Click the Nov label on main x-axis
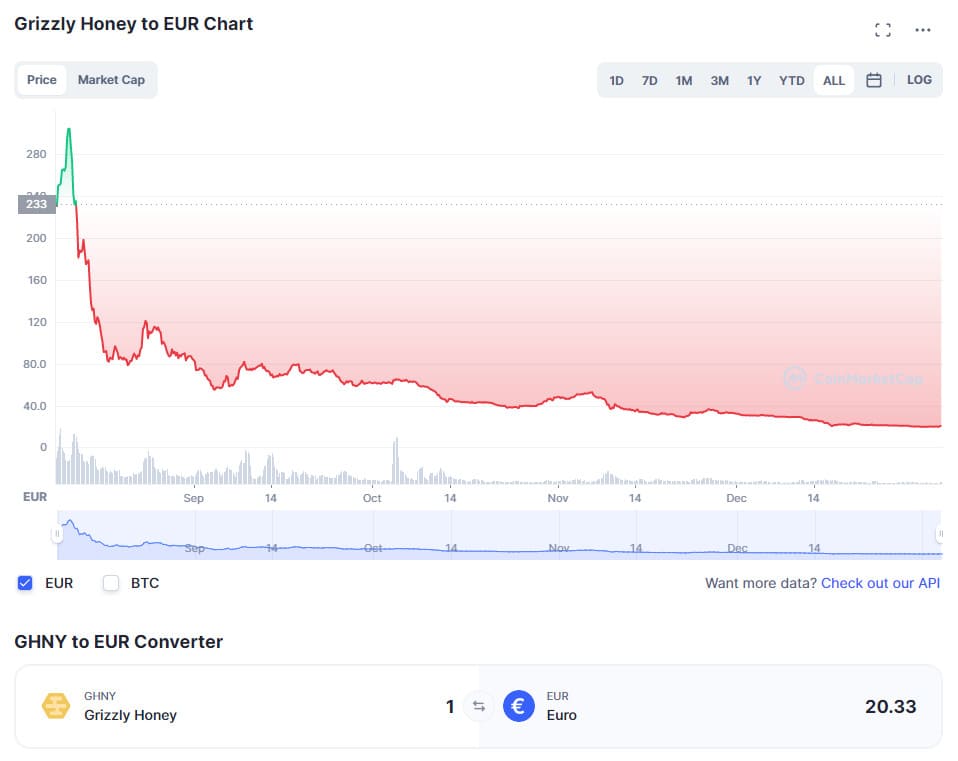Viewport: 958px width, 761px height. (x=558, y=498)
